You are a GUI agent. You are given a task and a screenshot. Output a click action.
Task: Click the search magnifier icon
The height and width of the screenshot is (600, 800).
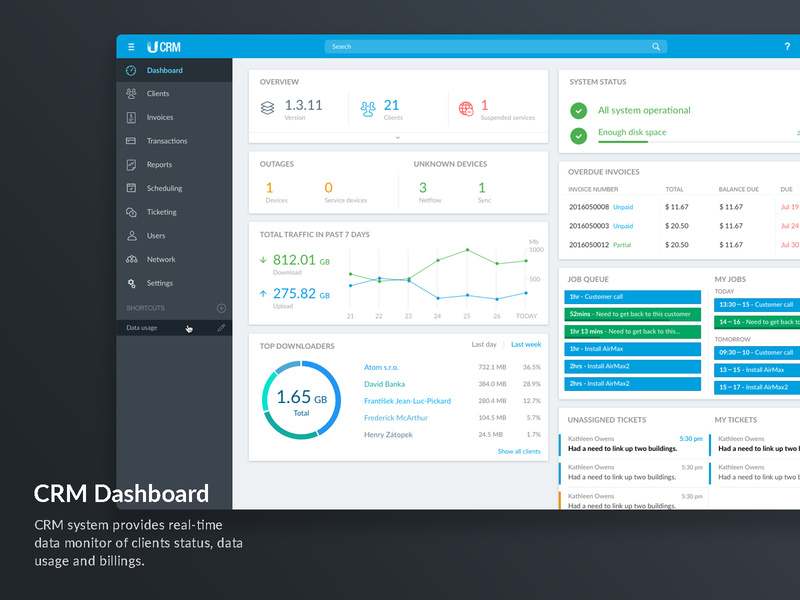coord(657,46)
